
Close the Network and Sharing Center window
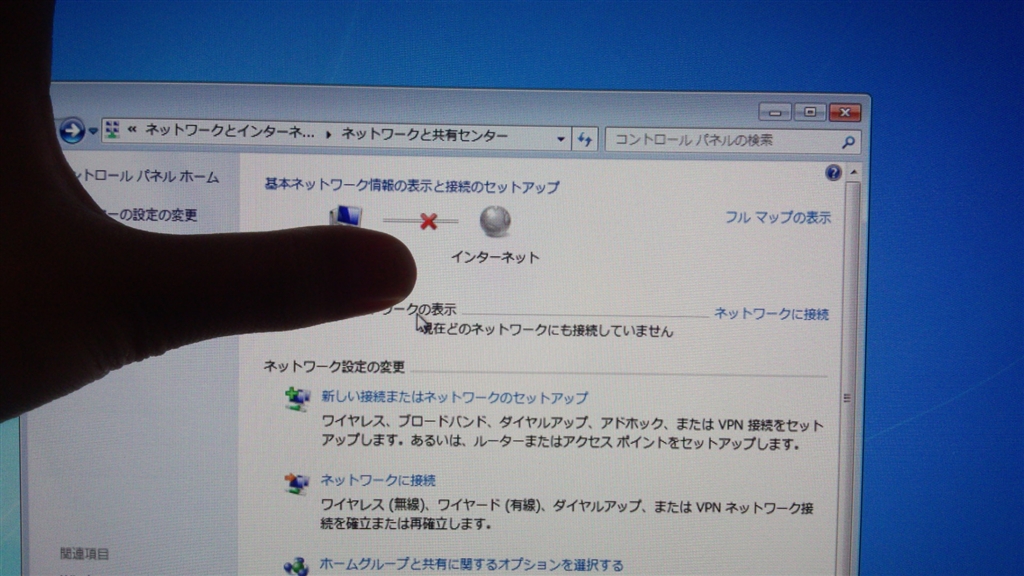coord(845,112)
